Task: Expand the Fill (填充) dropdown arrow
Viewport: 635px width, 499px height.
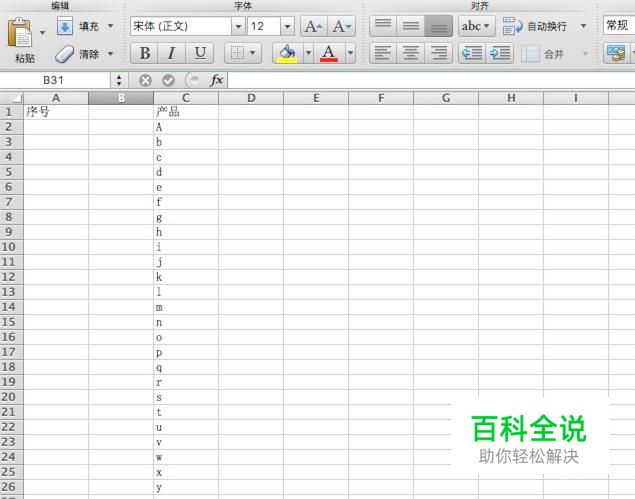Action: tap(110, 26)
